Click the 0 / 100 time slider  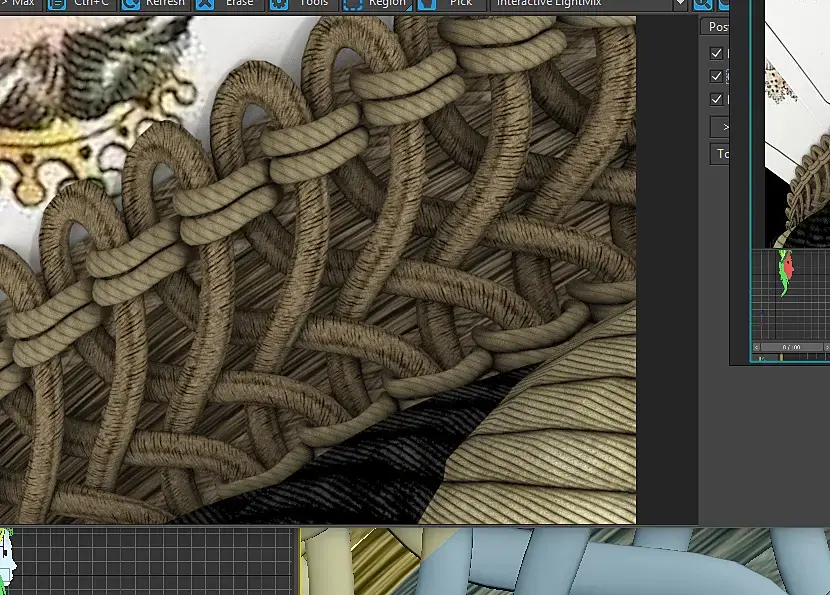(x=791, y=347)
